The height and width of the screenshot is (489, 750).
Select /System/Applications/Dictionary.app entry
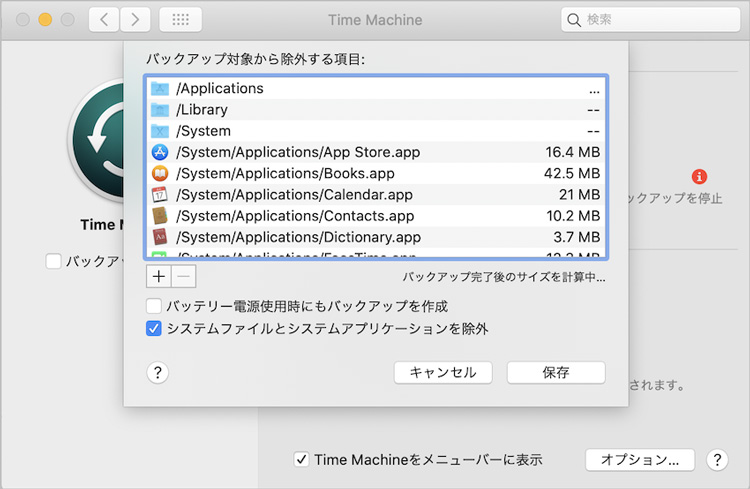(x=298, y=237)
